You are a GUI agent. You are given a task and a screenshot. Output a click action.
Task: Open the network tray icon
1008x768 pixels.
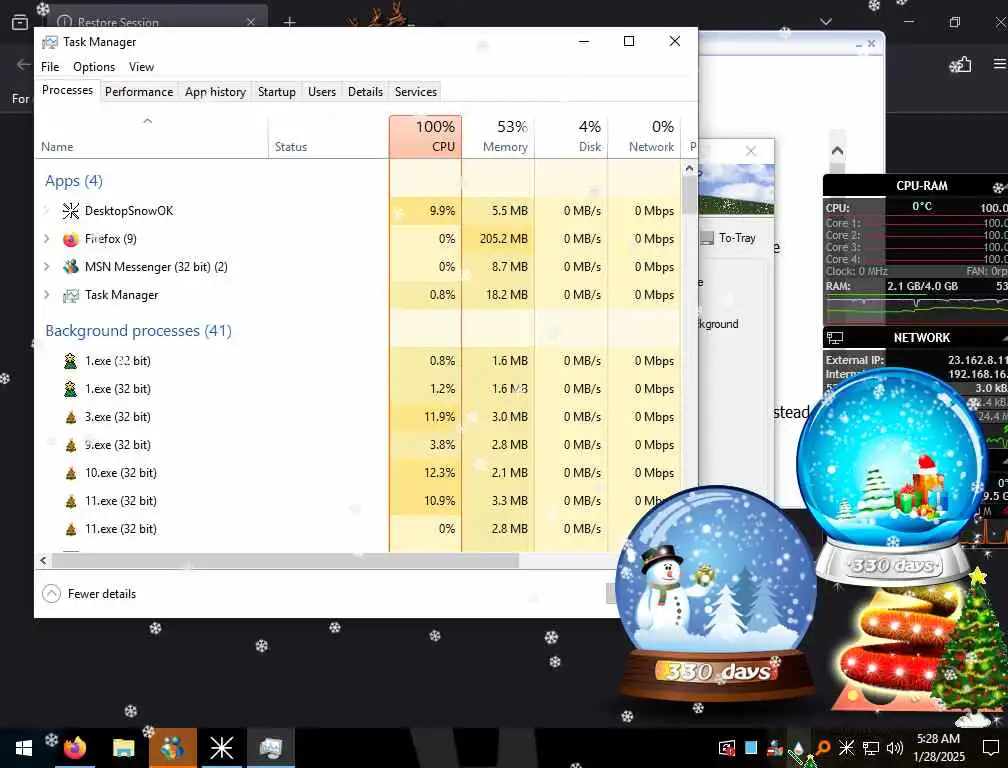[x=870, y=748]
